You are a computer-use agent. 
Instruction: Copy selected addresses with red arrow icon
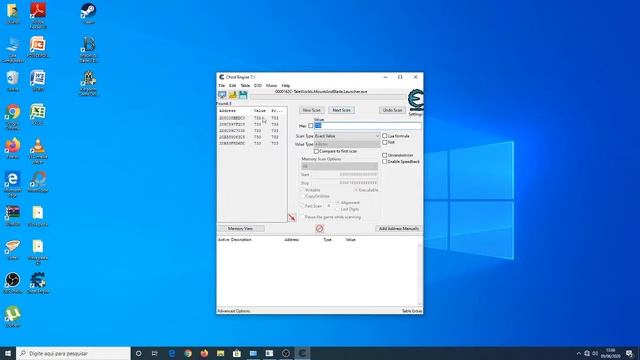(x=292, y=218)
